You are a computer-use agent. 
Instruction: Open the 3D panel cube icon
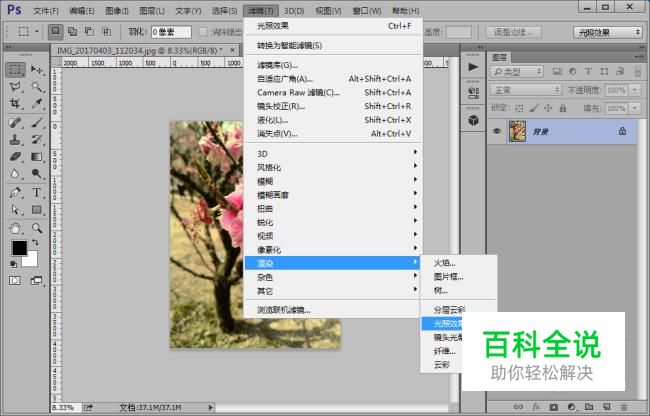tap(473, 120)
